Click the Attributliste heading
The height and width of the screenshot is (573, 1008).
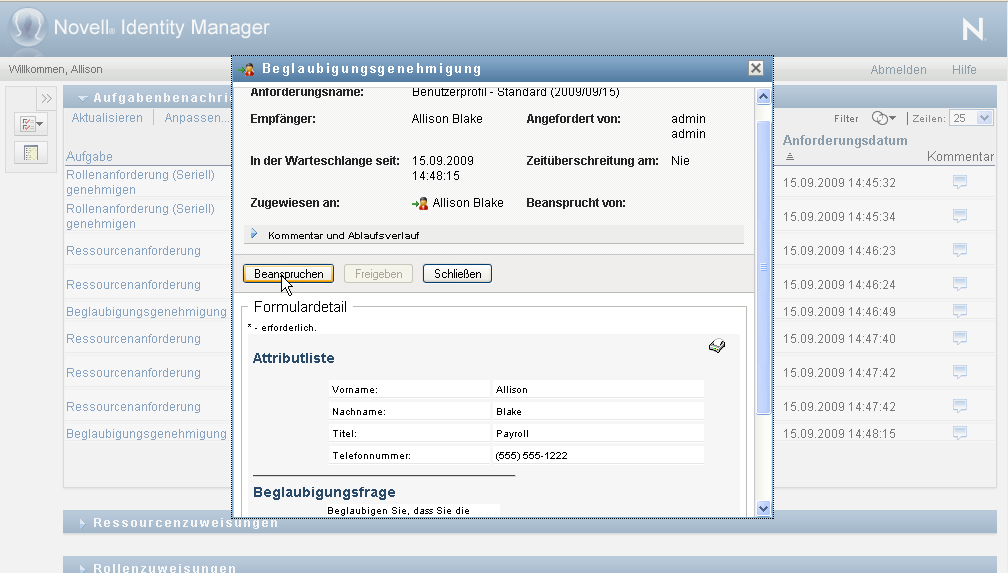(x=293, y=358)
